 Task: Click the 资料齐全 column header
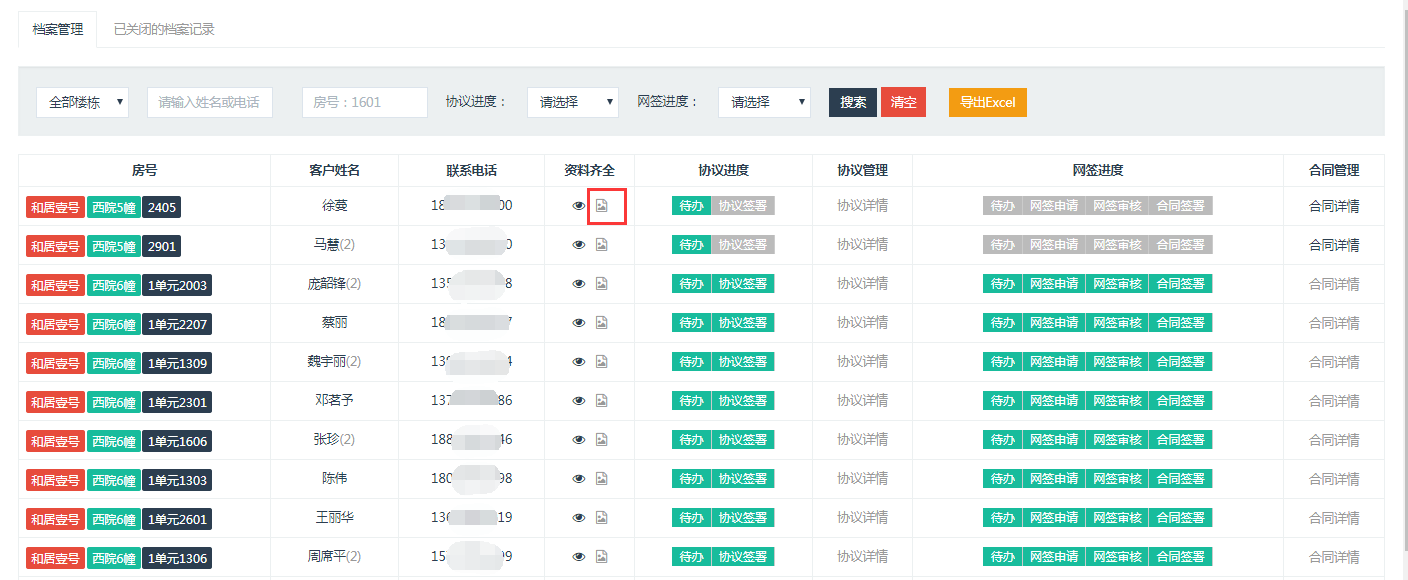[x=589, y=170]
